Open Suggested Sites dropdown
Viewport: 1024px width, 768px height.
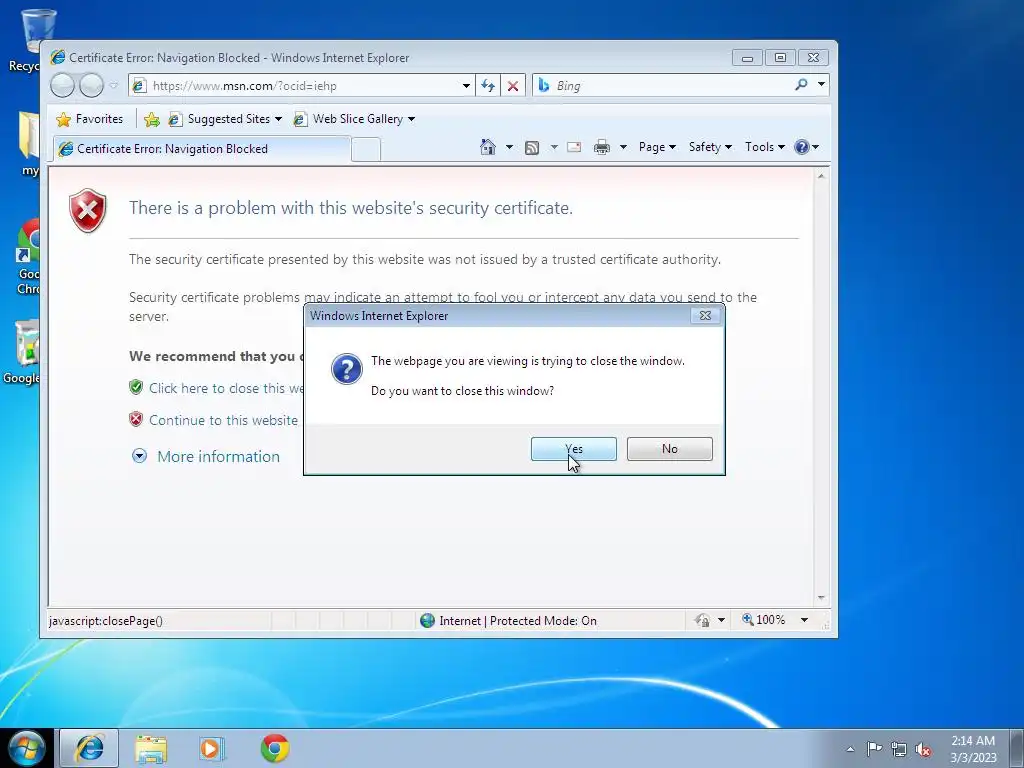[x=225, y=119]
